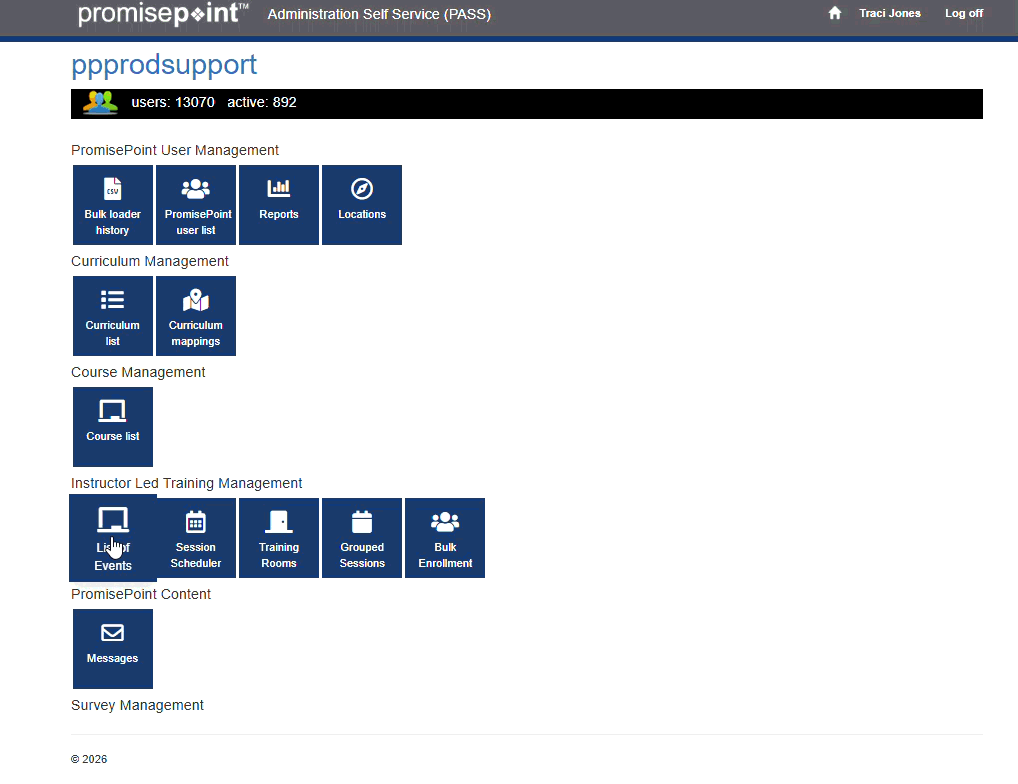Open the Reports chart tile
The image size is (1018, 784).
click(x=279, y=205)
